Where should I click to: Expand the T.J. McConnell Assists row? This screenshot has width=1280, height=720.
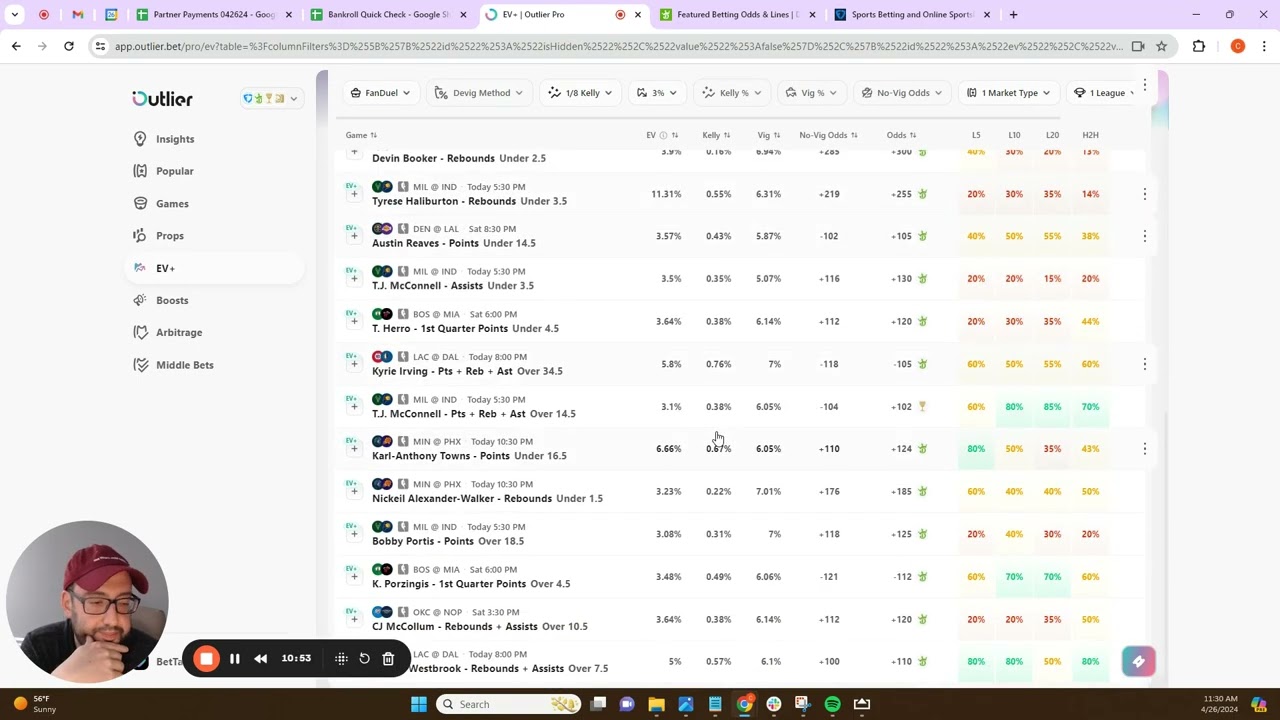[x=354, y=279]
